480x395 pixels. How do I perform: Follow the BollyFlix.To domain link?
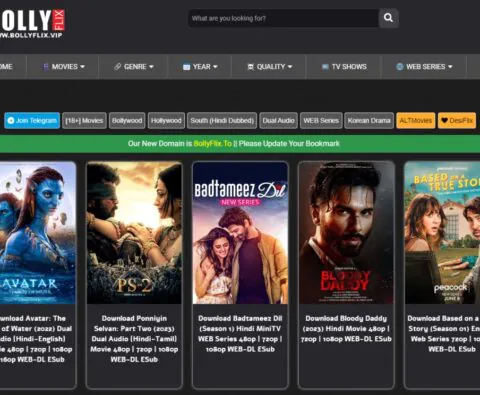point(212,144)
